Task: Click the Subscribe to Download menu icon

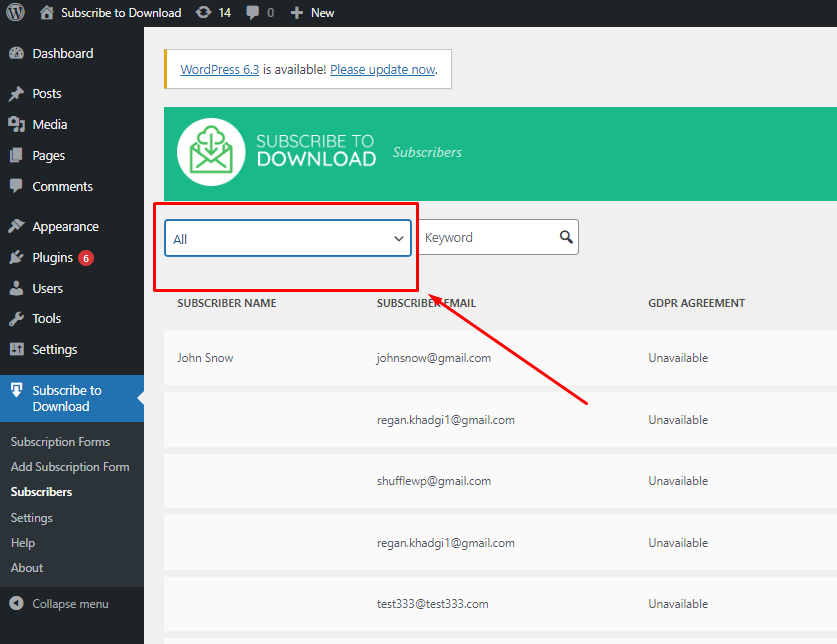Action: pos(17,390)
